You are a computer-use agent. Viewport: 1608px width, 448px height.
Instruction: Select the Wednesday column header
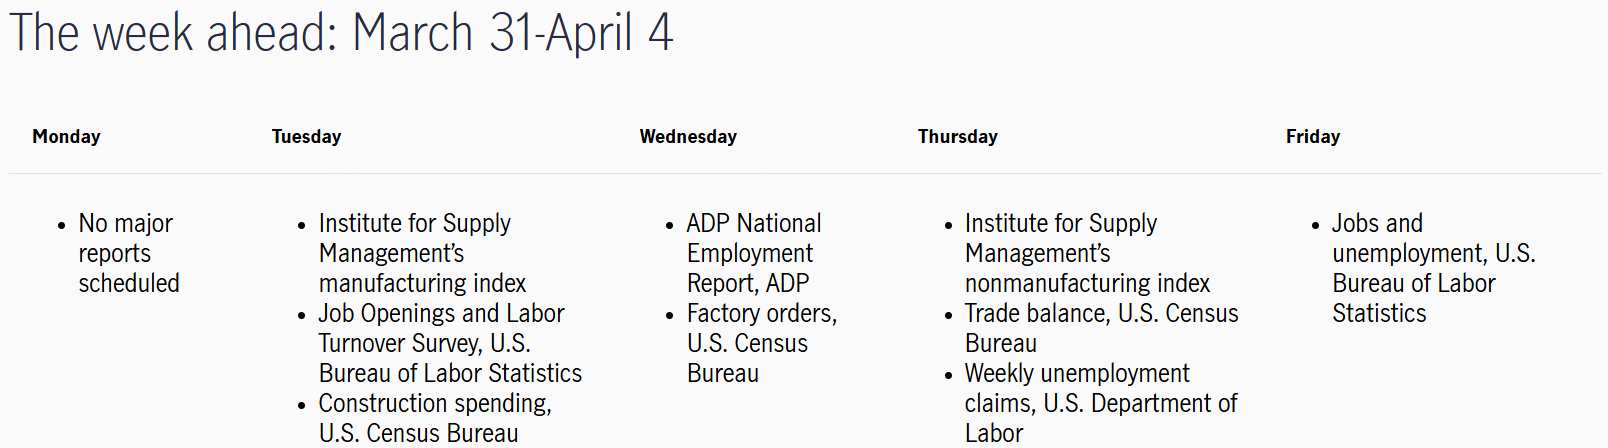point(688,137)
